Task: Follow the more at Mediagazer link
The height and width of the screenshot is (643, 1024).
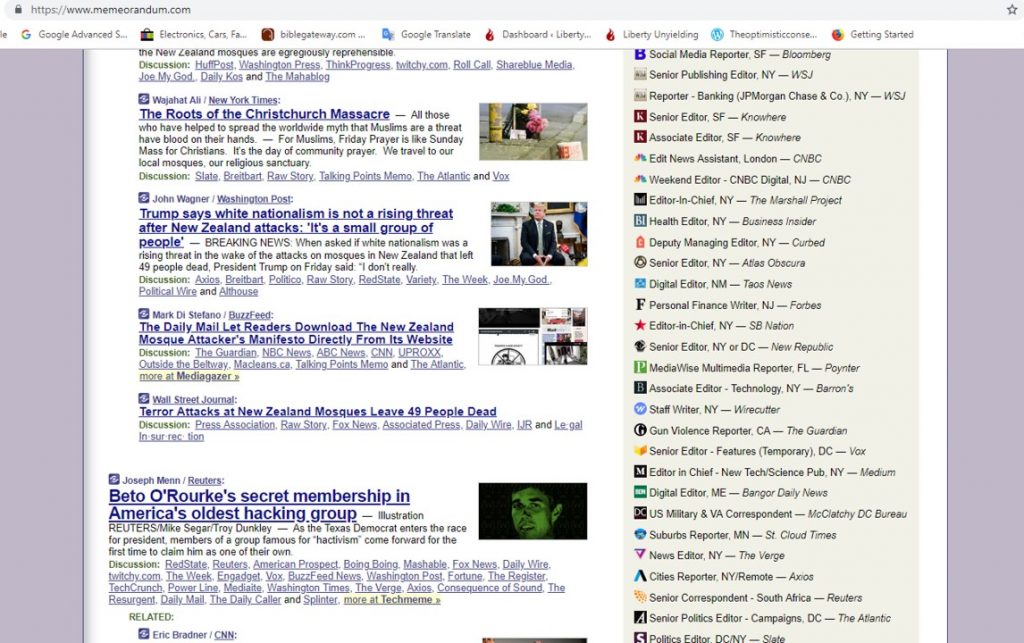Action: tap(189, 377)
